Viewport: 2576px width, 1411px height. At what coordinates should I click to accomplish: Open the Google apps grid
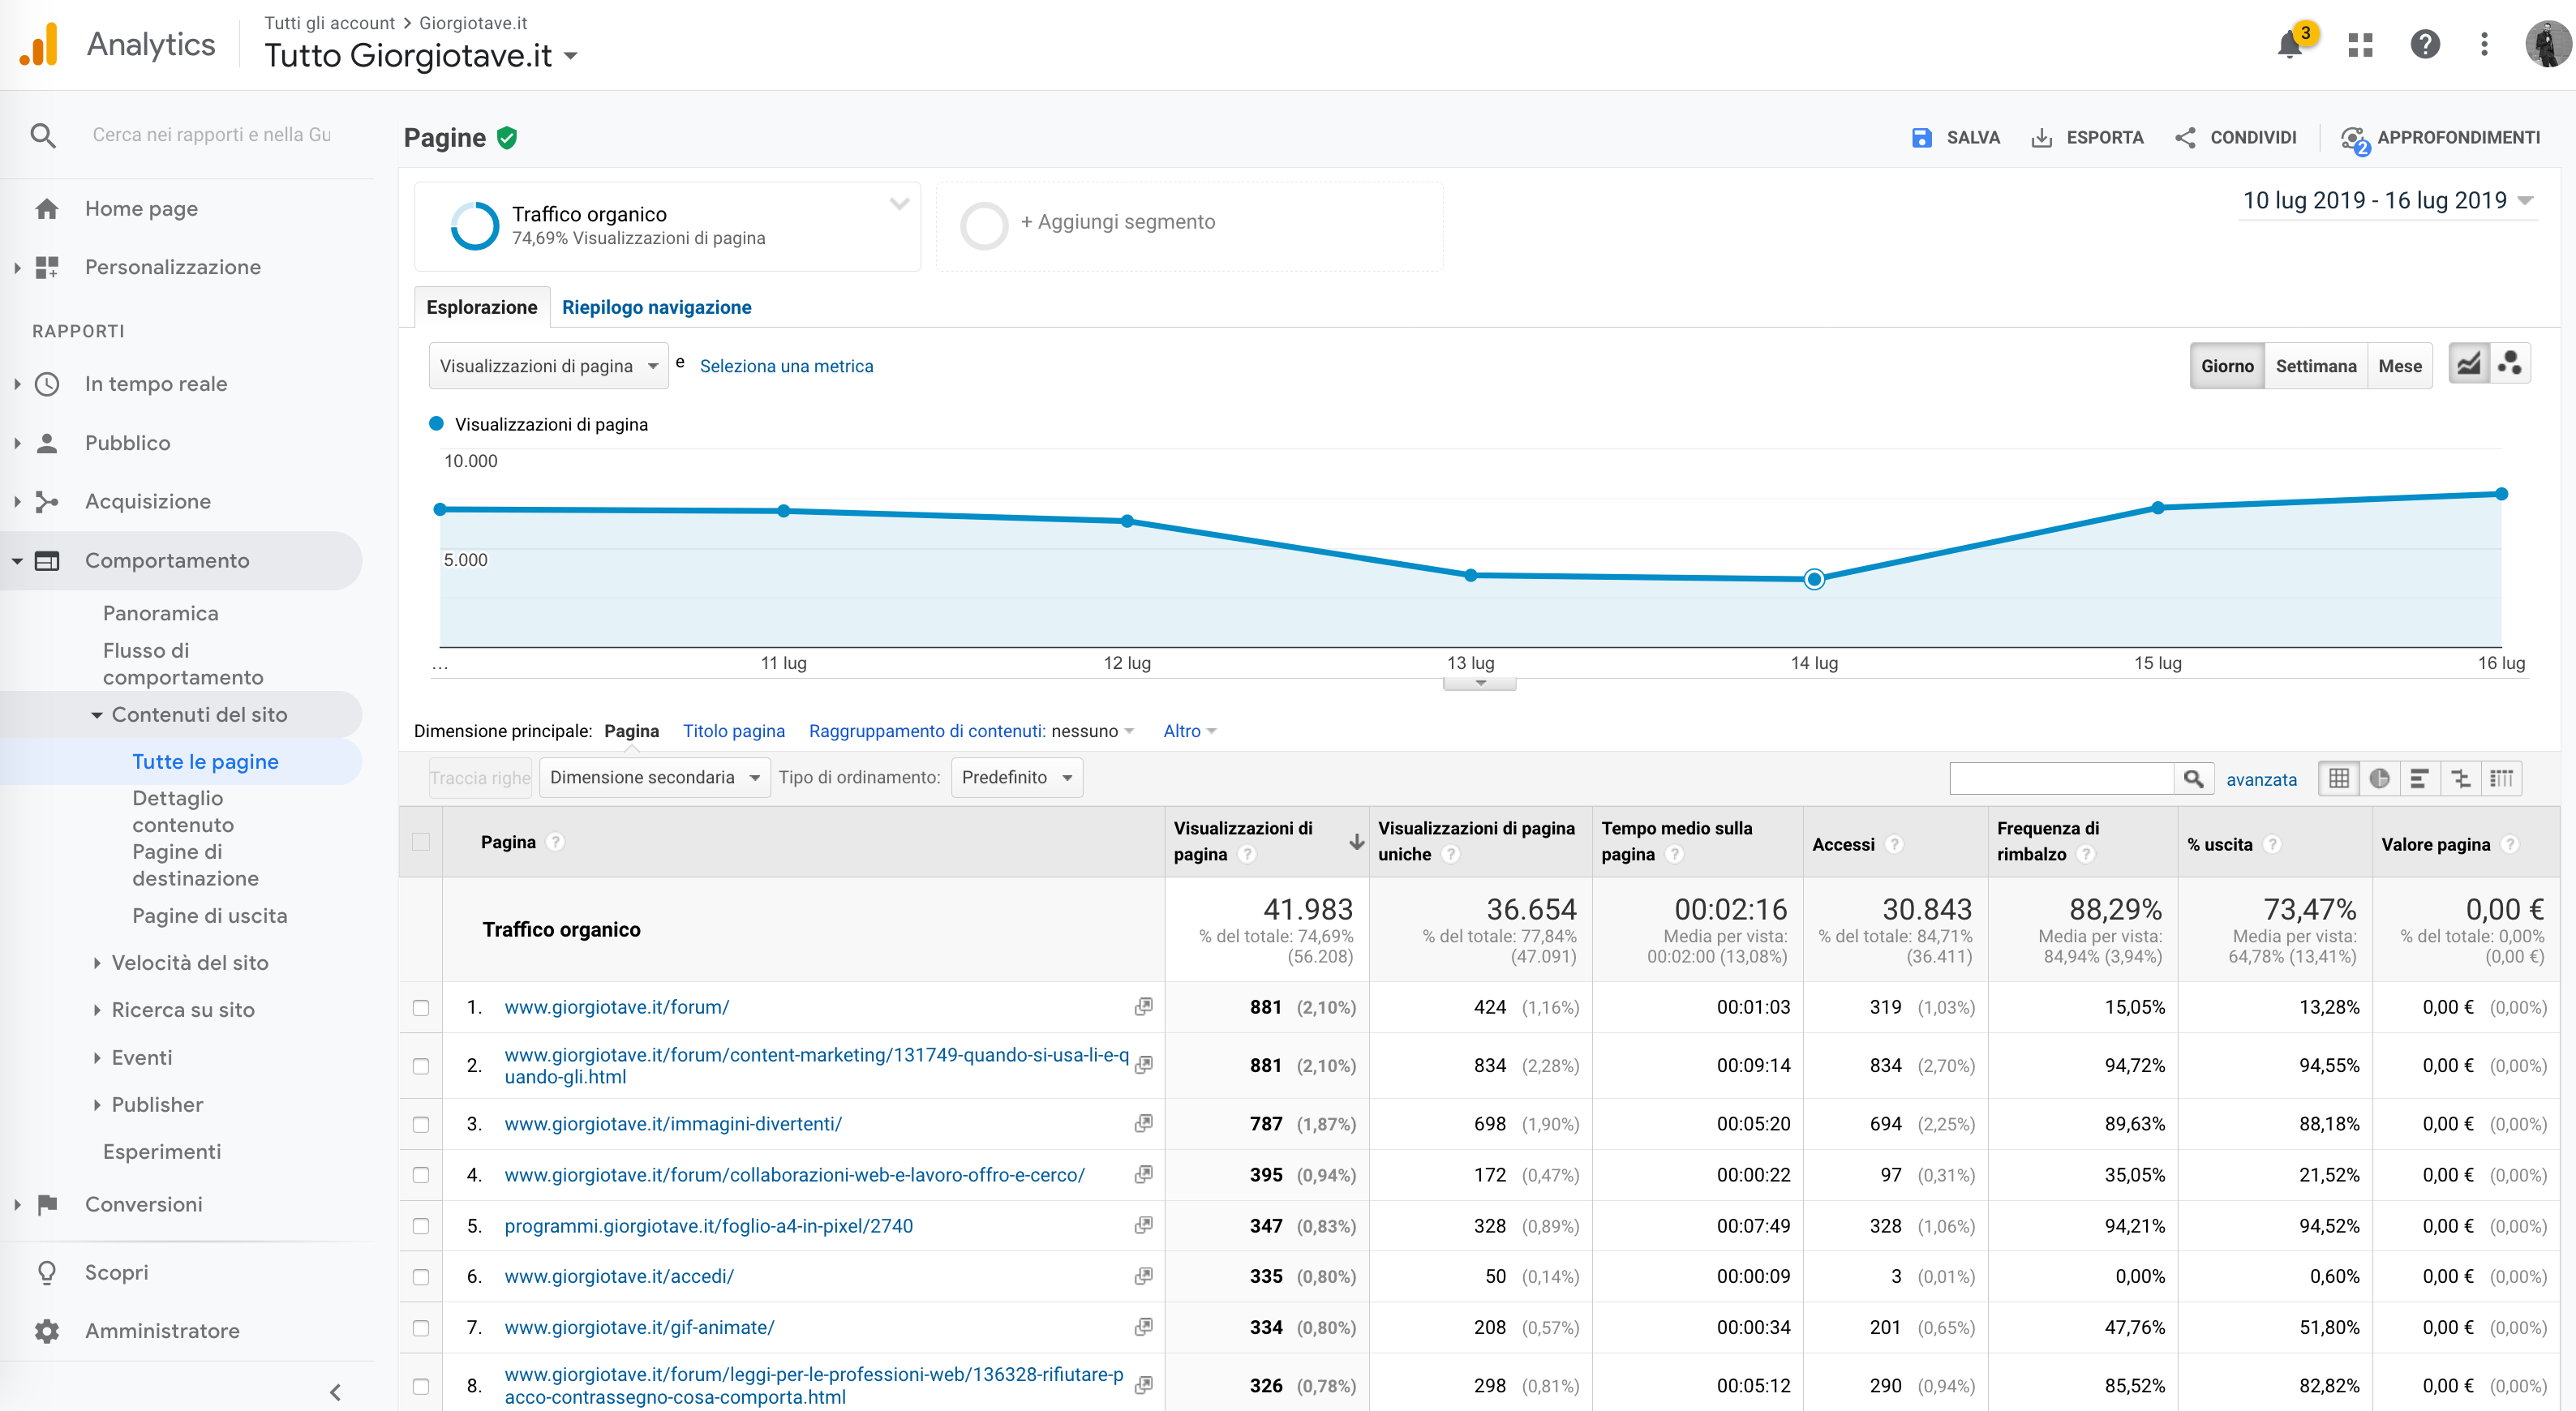2360,45
